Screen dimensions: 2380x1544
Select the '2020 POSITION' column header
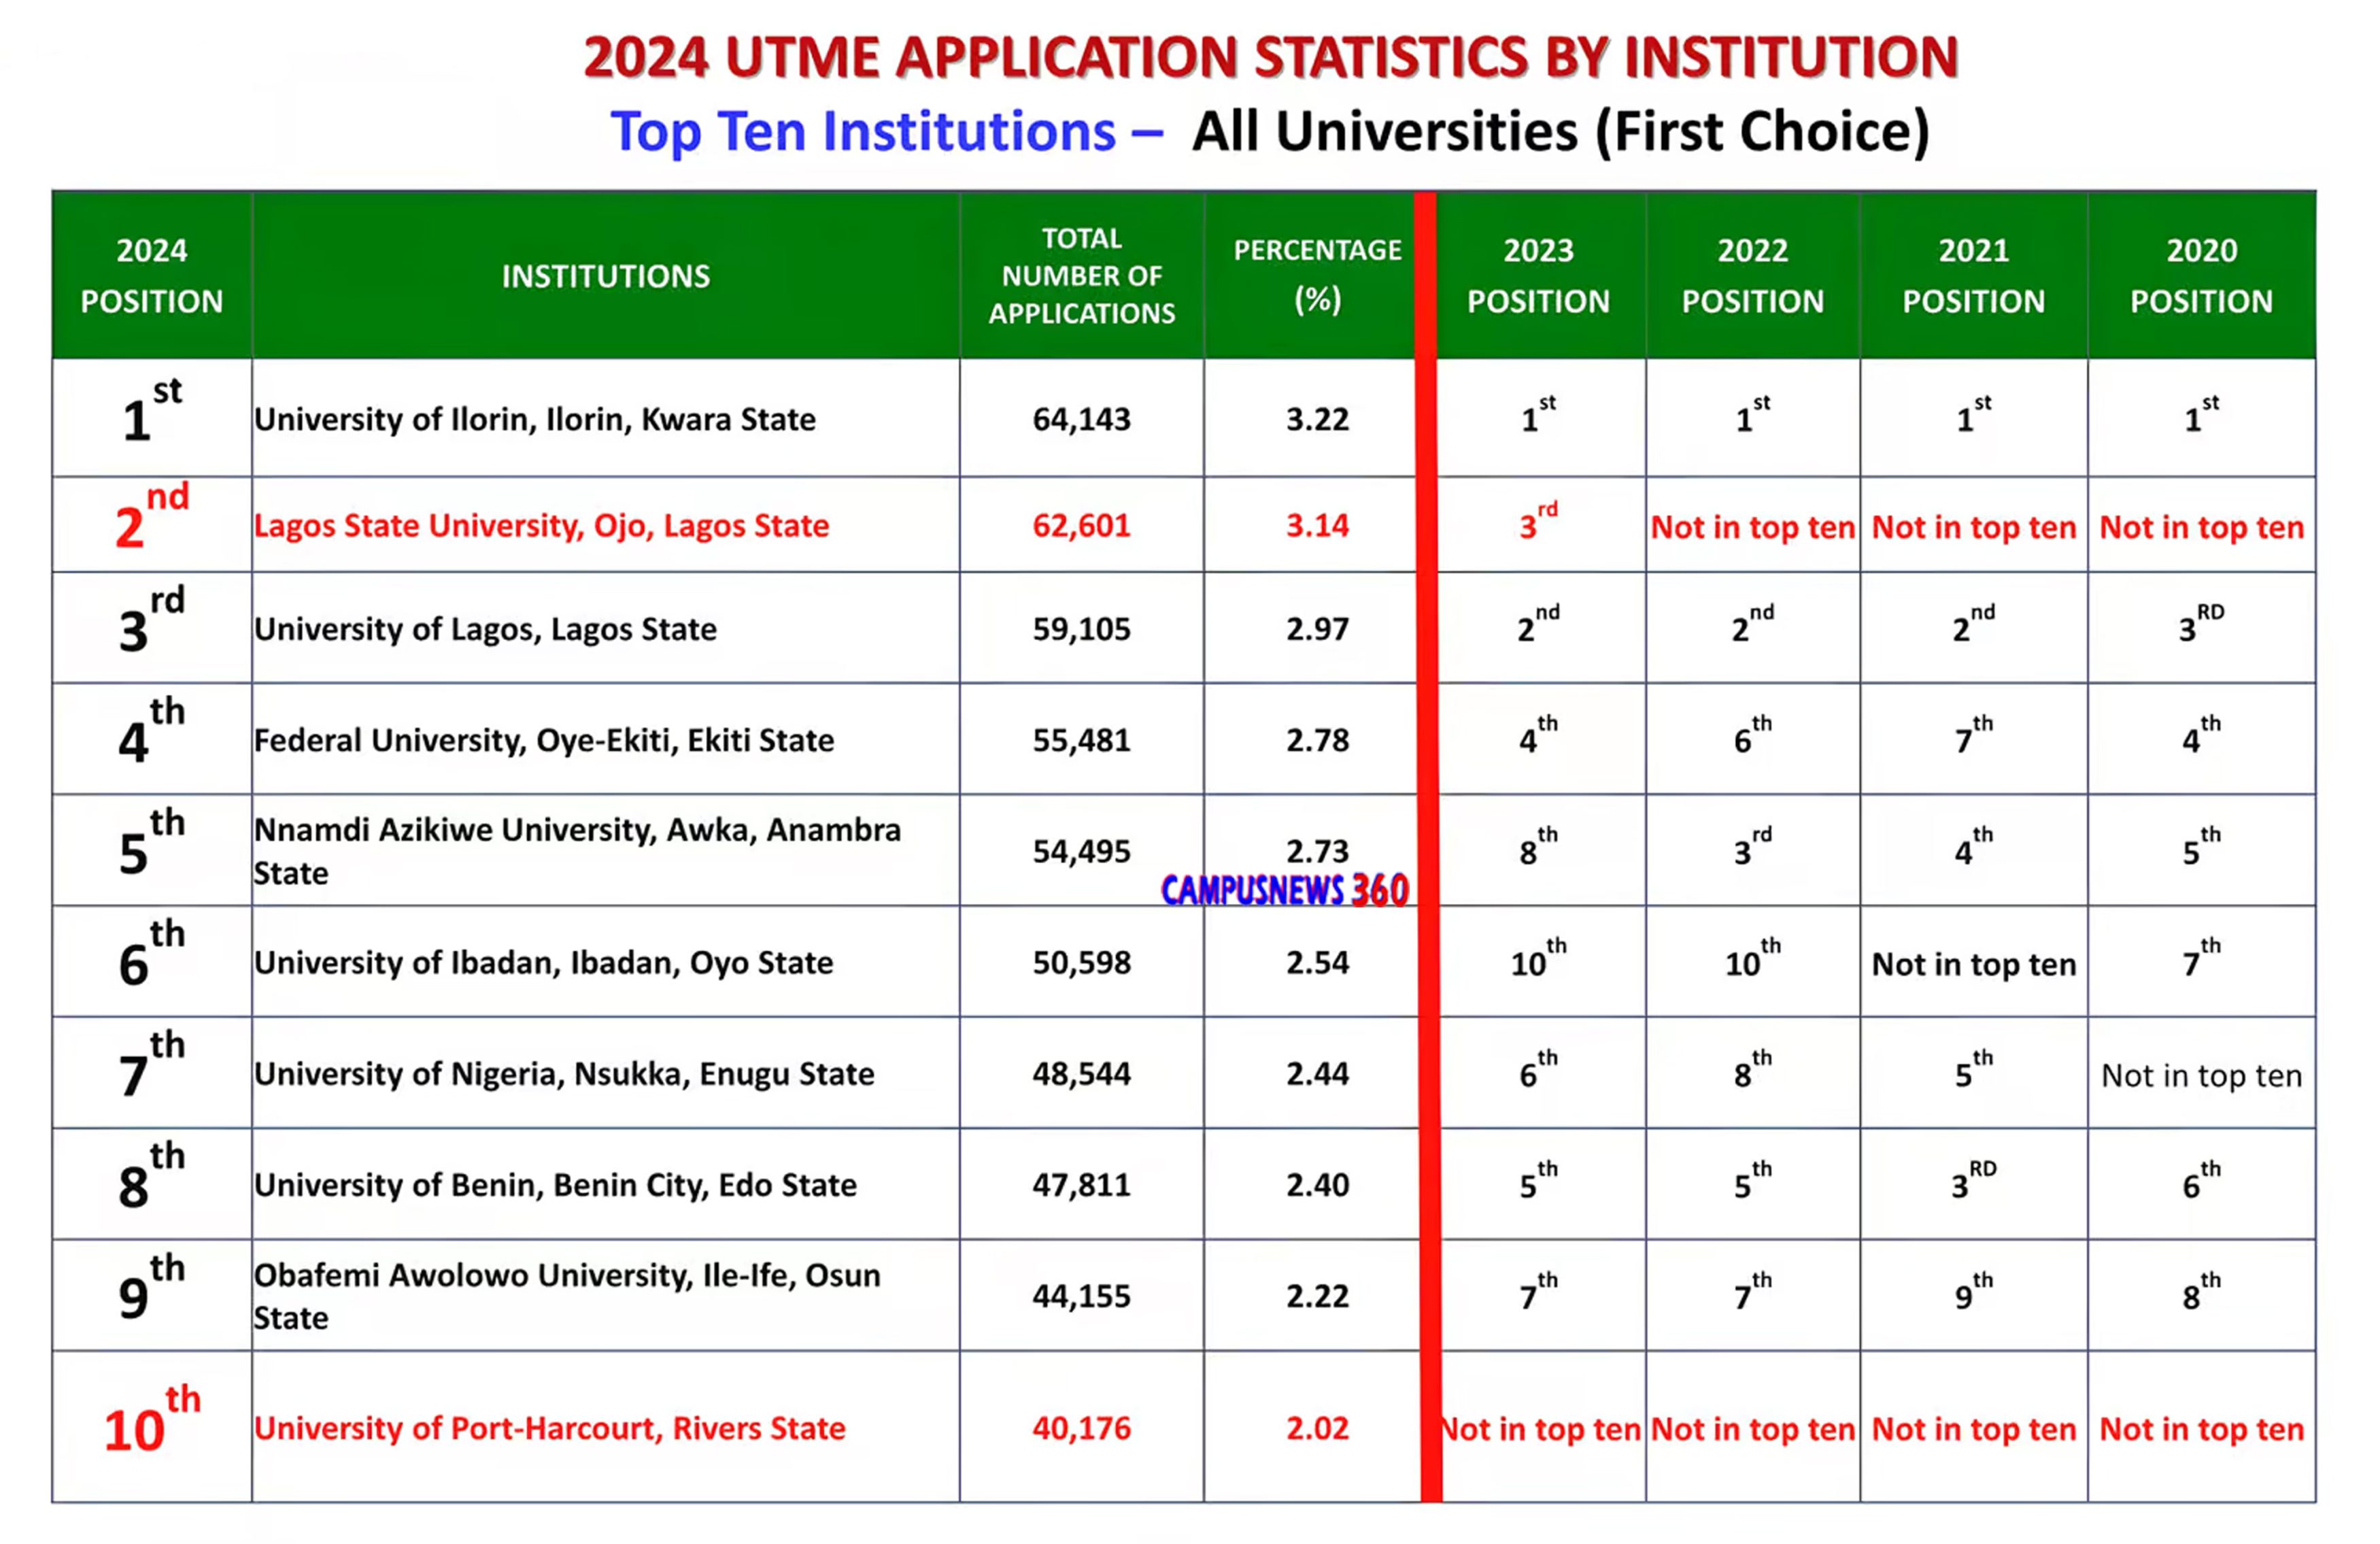2202,275
